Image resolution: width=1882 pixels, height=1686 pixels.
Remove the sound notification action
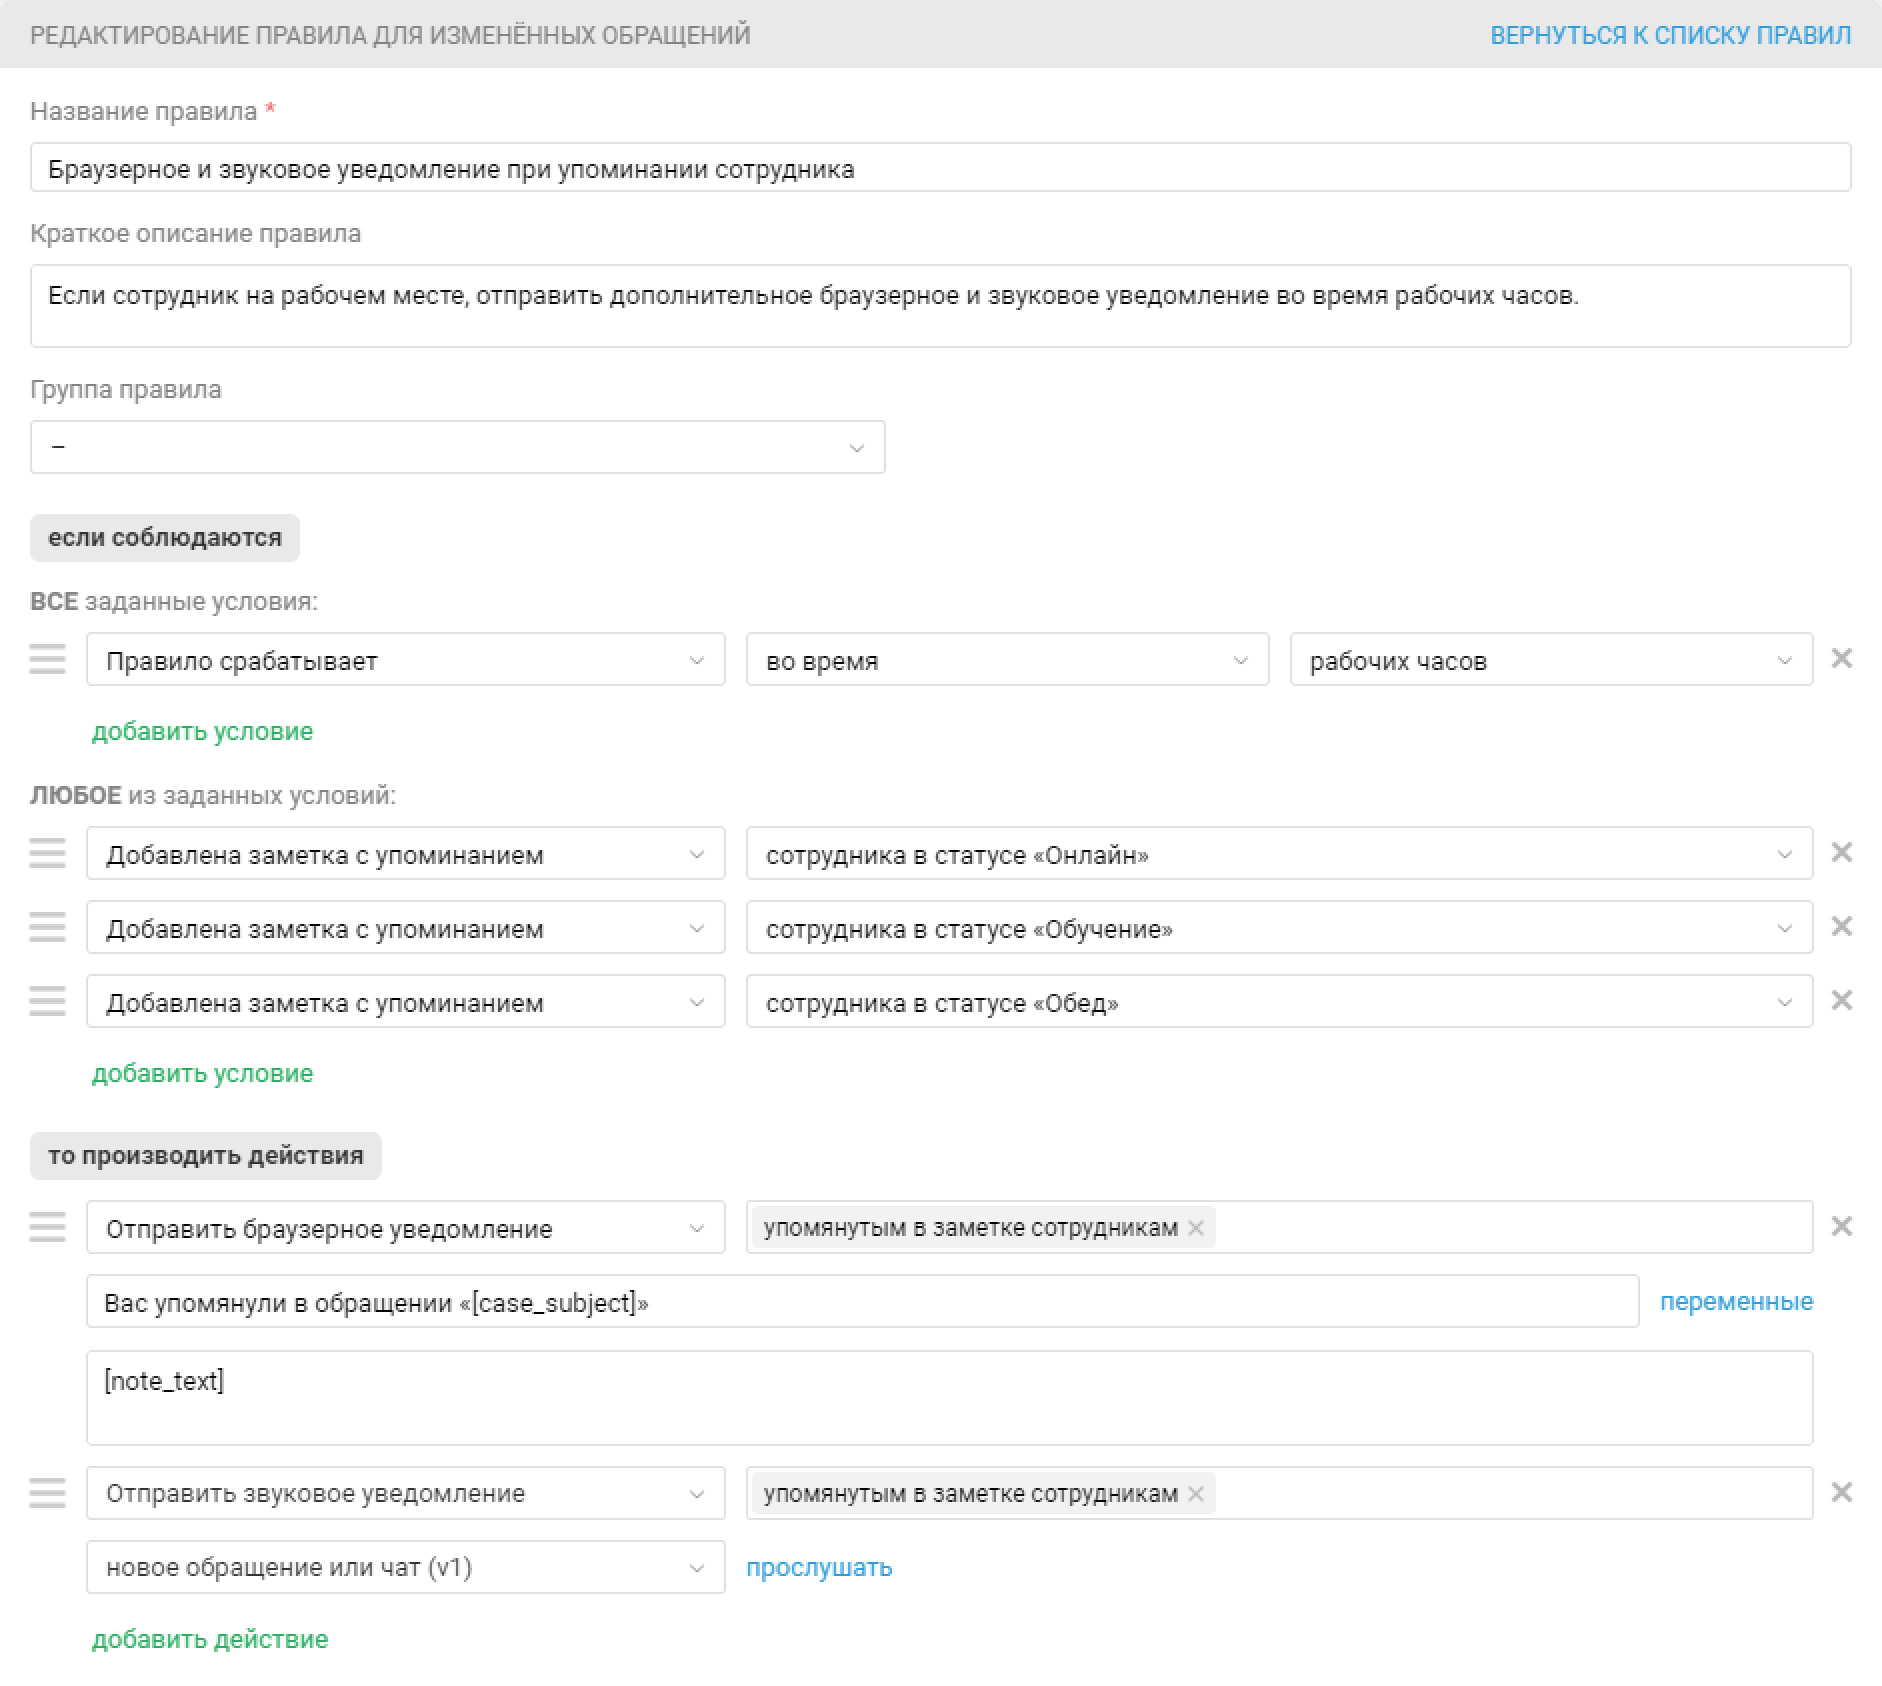[x=1841, y=1493]
